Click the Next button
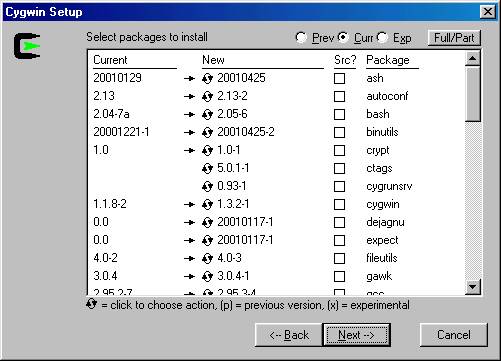This screenshot has height=361, width=501. click(356, 335)
